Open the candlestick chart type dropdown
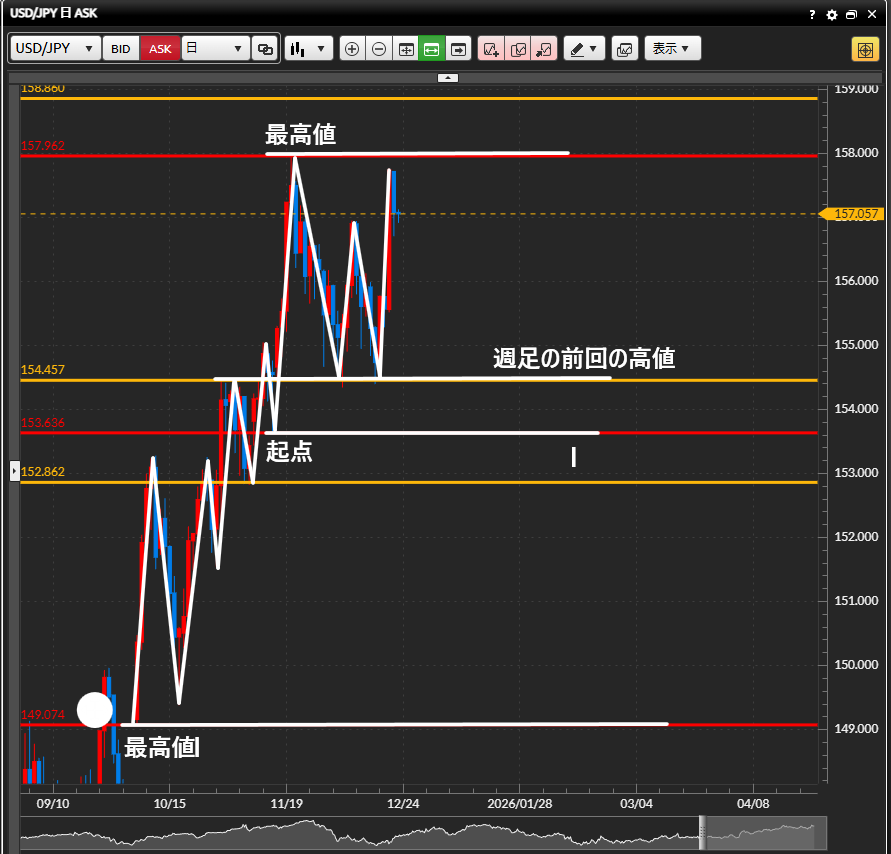Viewport: 891px width, 854px height. tap(308, 49)
